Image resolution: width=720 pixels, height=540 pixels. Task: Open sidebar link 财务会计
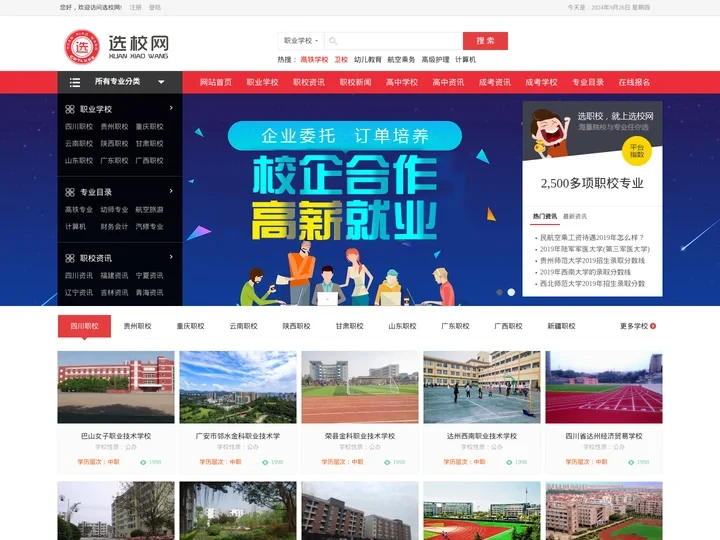pyautogui.click(x=114, y=226)
